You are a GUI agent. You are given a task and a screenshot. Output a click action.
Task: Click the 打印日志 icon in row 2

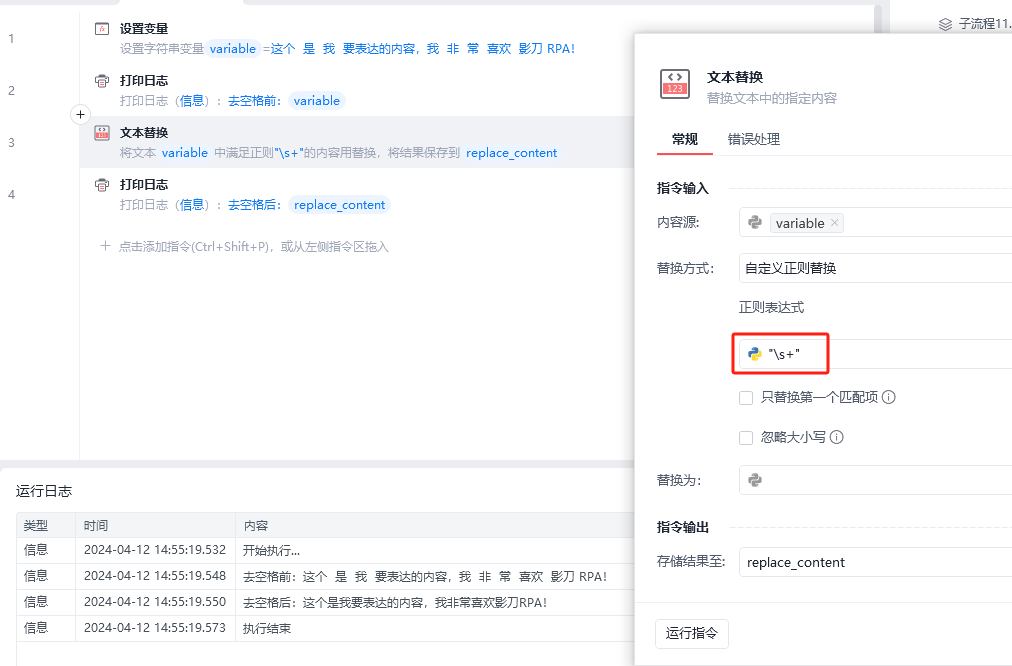pyautogui.click(x=102, y=81)
